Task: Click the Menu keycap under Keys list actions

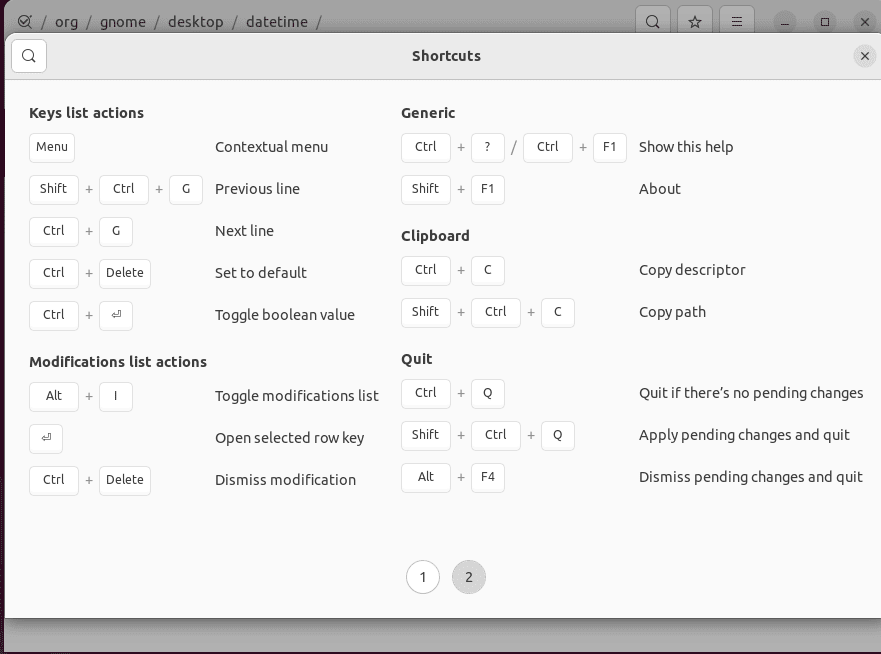Action: pyautogui.click(x=51, y=147)
